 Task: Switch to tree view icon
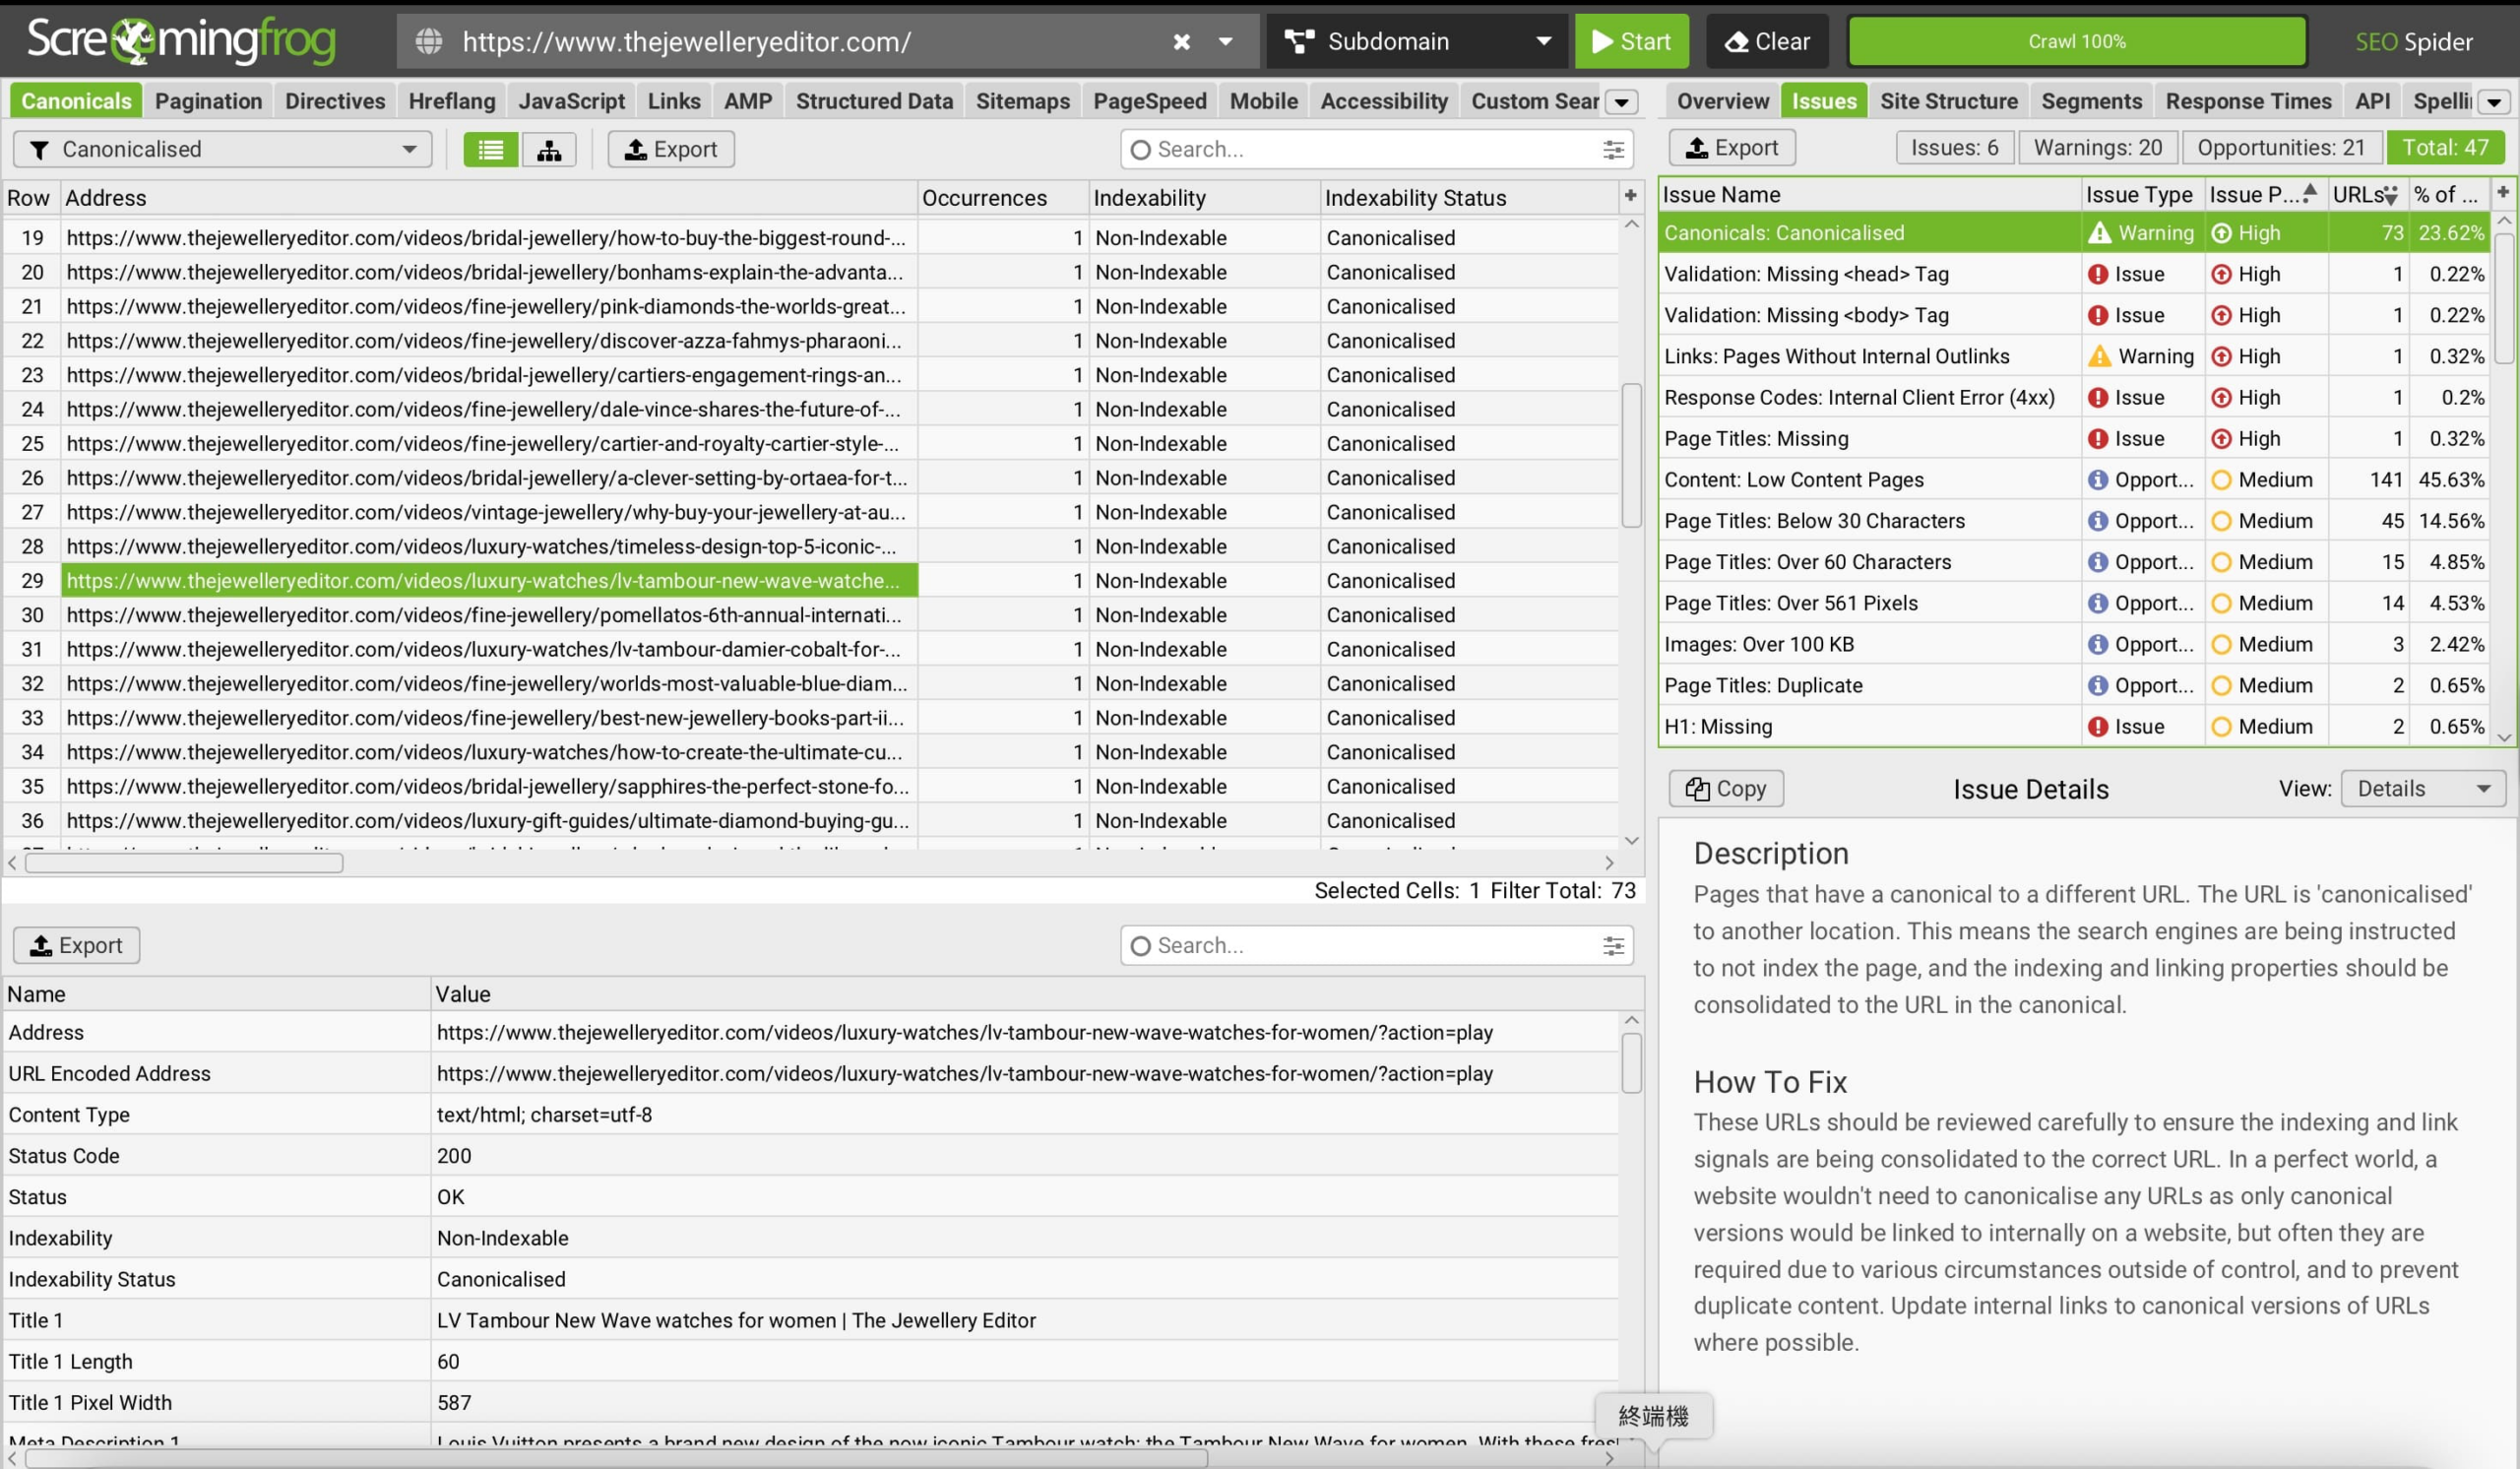tap(549, 150)
